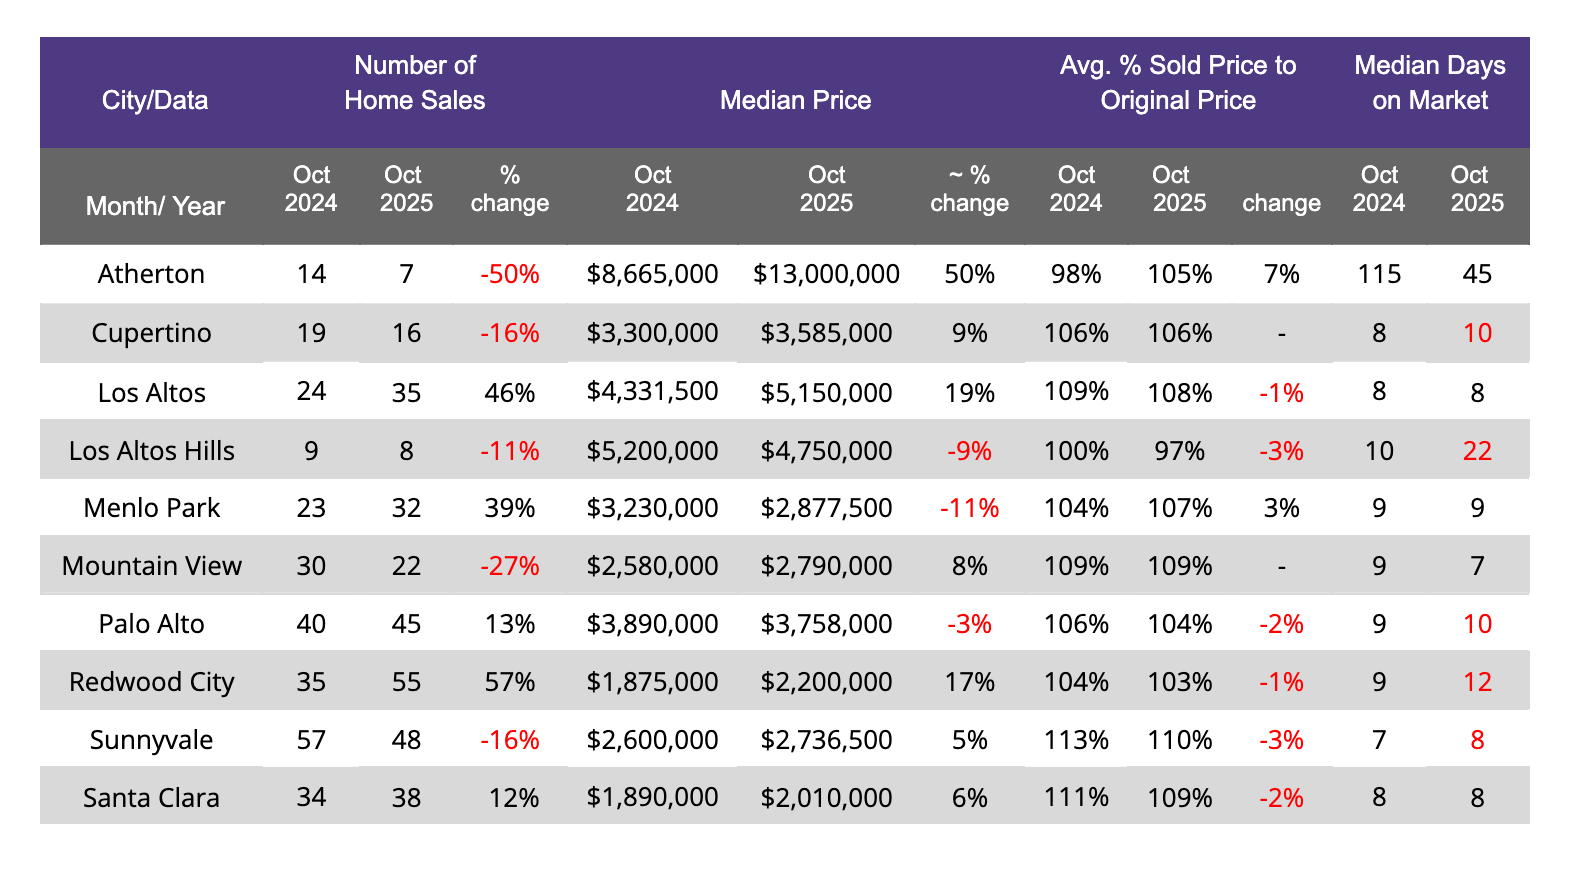Click the Median Days on Market header
This screenshot has height=878, width=1574.
point(1429,83)
